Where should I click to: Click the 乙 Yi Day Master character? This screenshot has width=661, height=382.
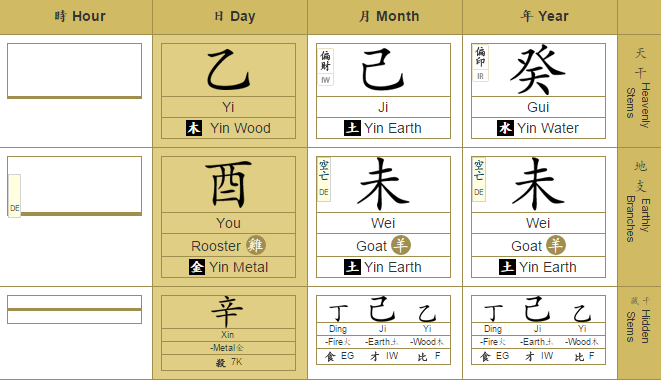click(228, 70)
